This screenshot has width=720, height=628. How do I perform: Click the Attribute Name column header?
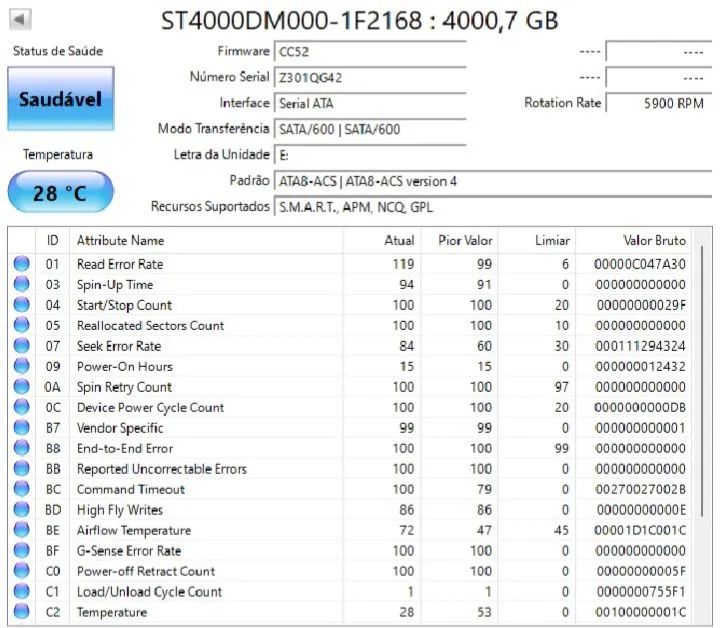point(206,240)
